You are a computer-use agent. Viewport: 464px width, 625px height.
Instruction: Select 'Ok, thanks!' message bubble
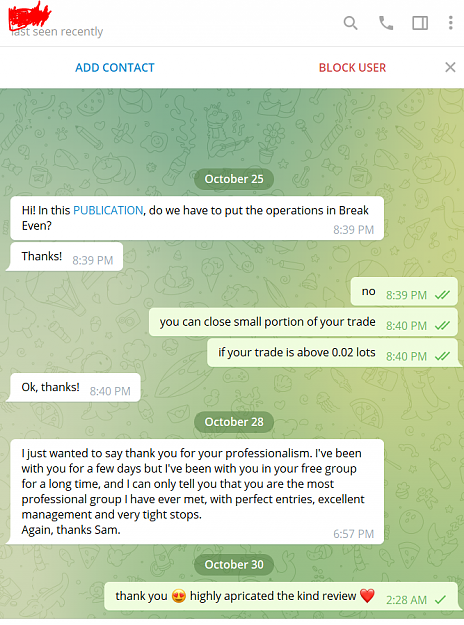[75, 387]
